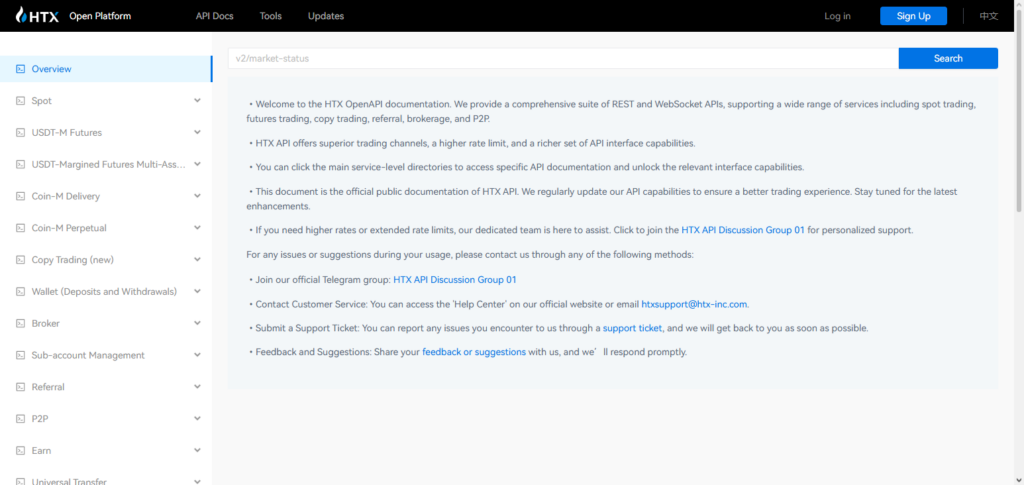Open the API Docs menu
The height and width of the screenshot is (485, 1024).
[214, 16]
